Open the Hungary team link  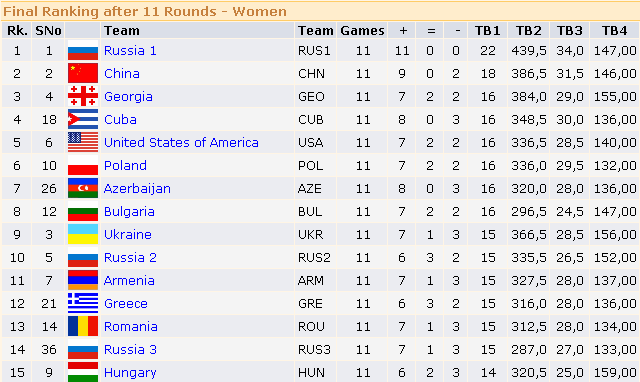(130, 373)
